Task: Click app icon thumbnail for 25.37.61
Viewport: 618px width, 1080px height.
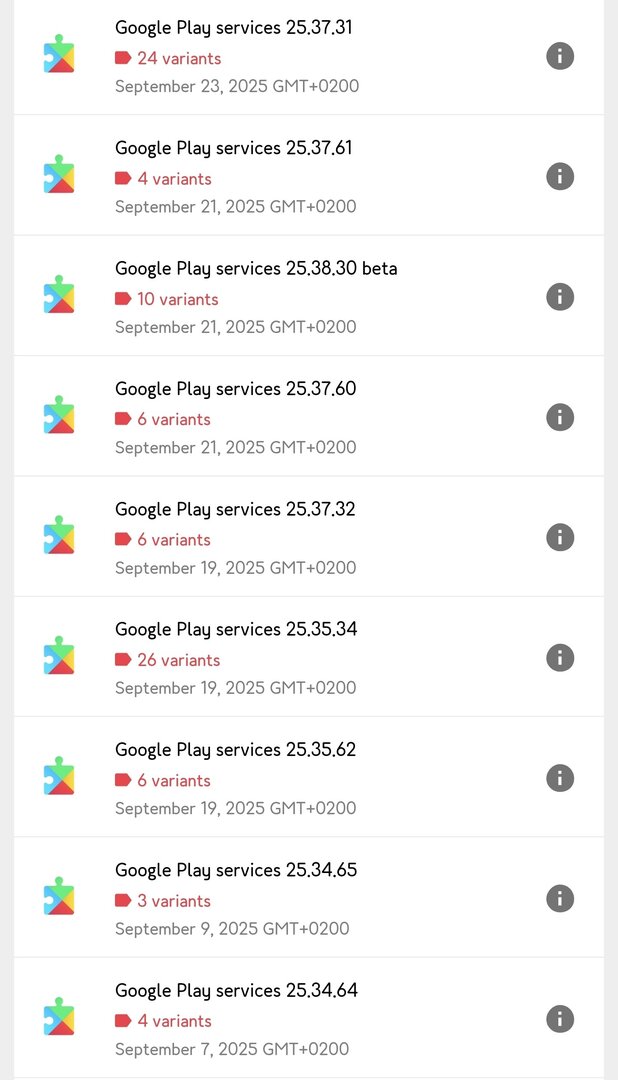Action: point(59,174)
